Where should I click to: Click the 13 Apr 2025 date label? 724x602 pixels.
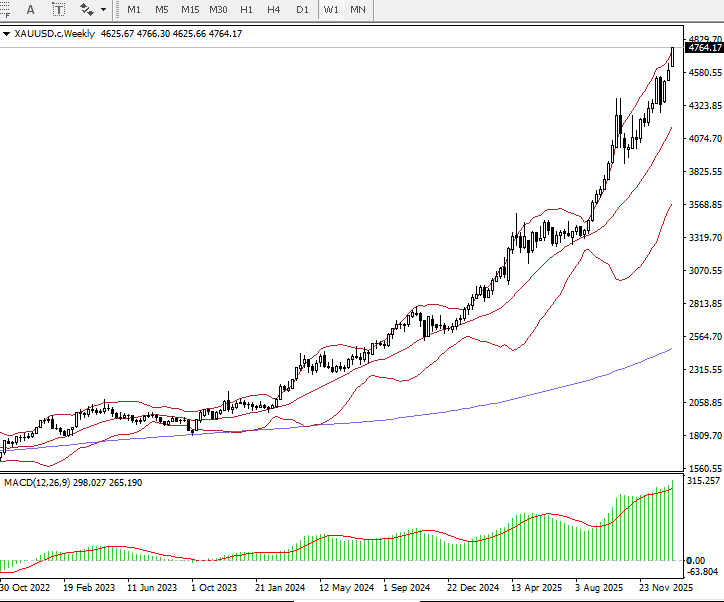point(537,588)
